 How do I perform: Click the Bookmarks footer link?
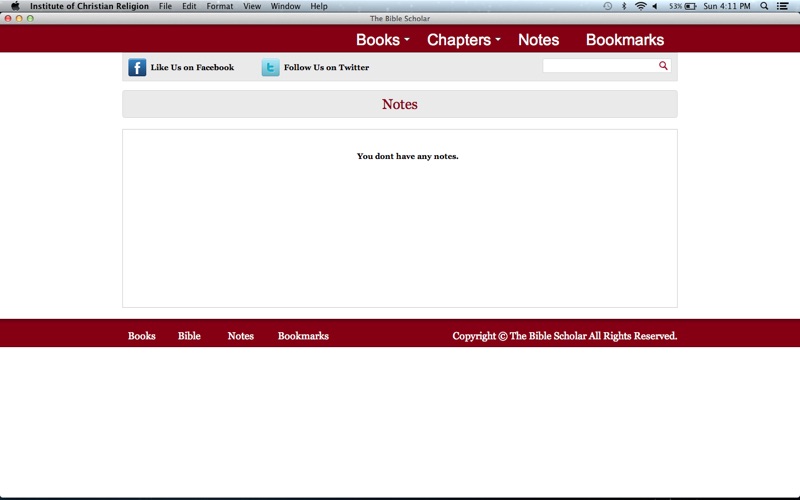303,336
